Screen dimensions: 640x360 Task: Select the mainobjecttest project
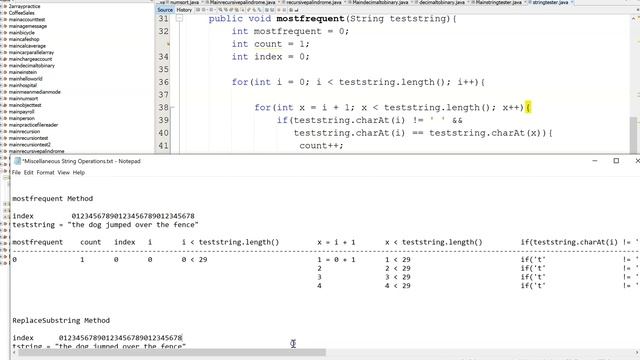pyautogui.click(x=25, y=105)
